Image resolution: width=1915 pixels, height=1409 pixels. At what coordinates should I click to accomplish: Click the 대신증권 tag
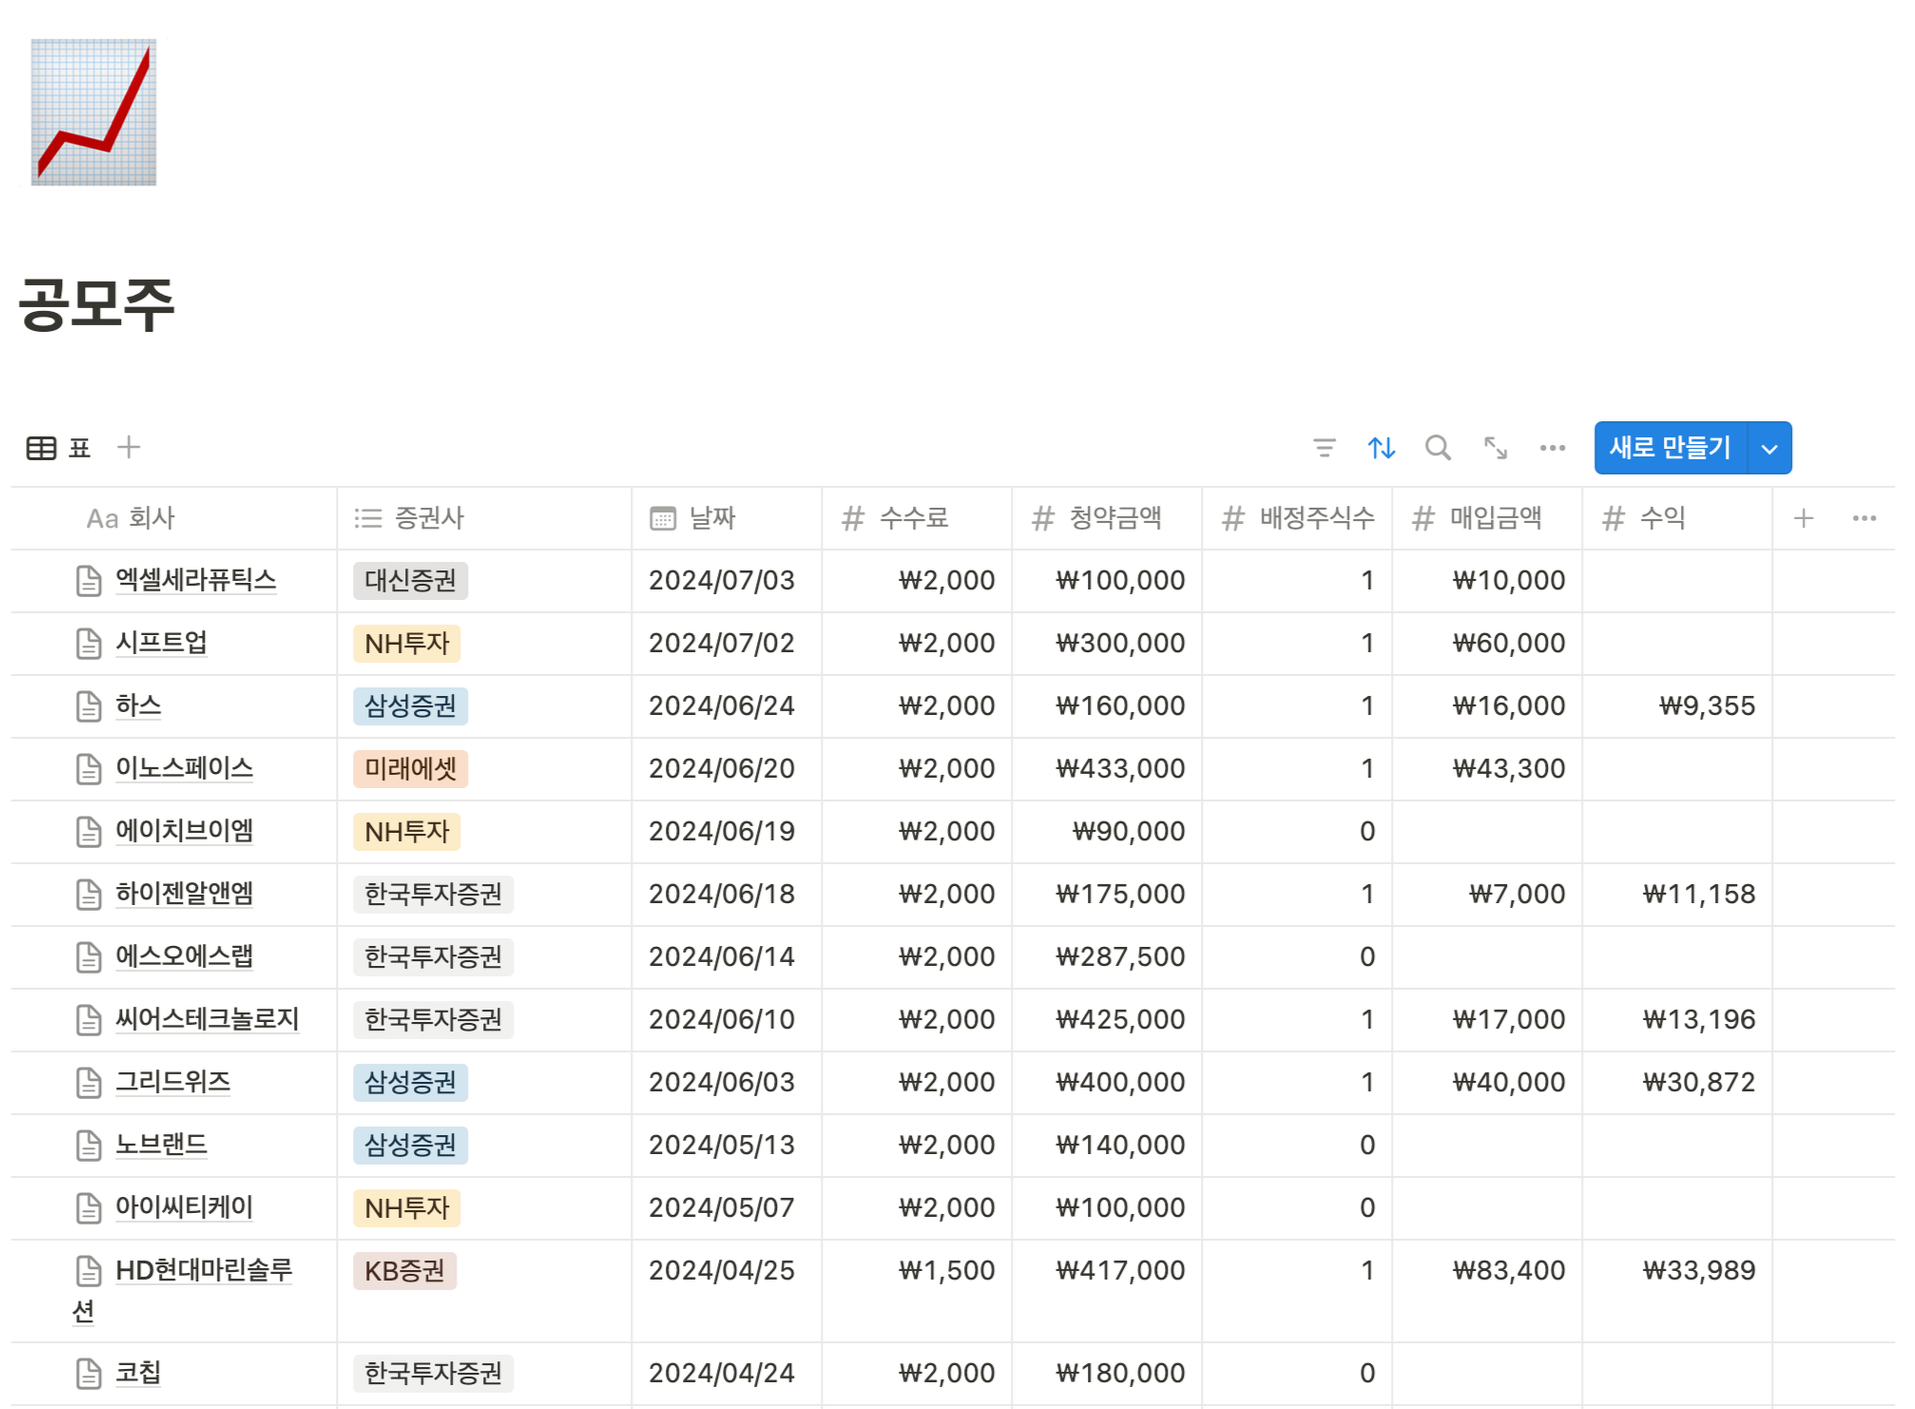click(410, 581)
